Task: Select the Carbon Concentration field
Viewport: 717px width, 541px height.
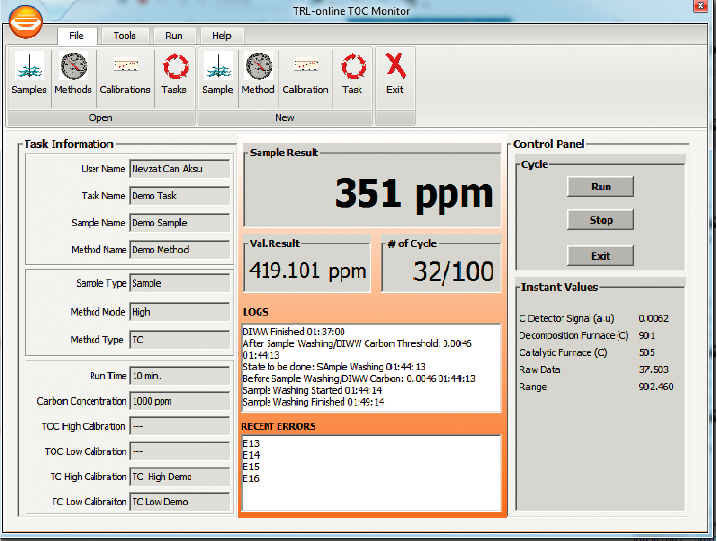Action: (180, 401)
